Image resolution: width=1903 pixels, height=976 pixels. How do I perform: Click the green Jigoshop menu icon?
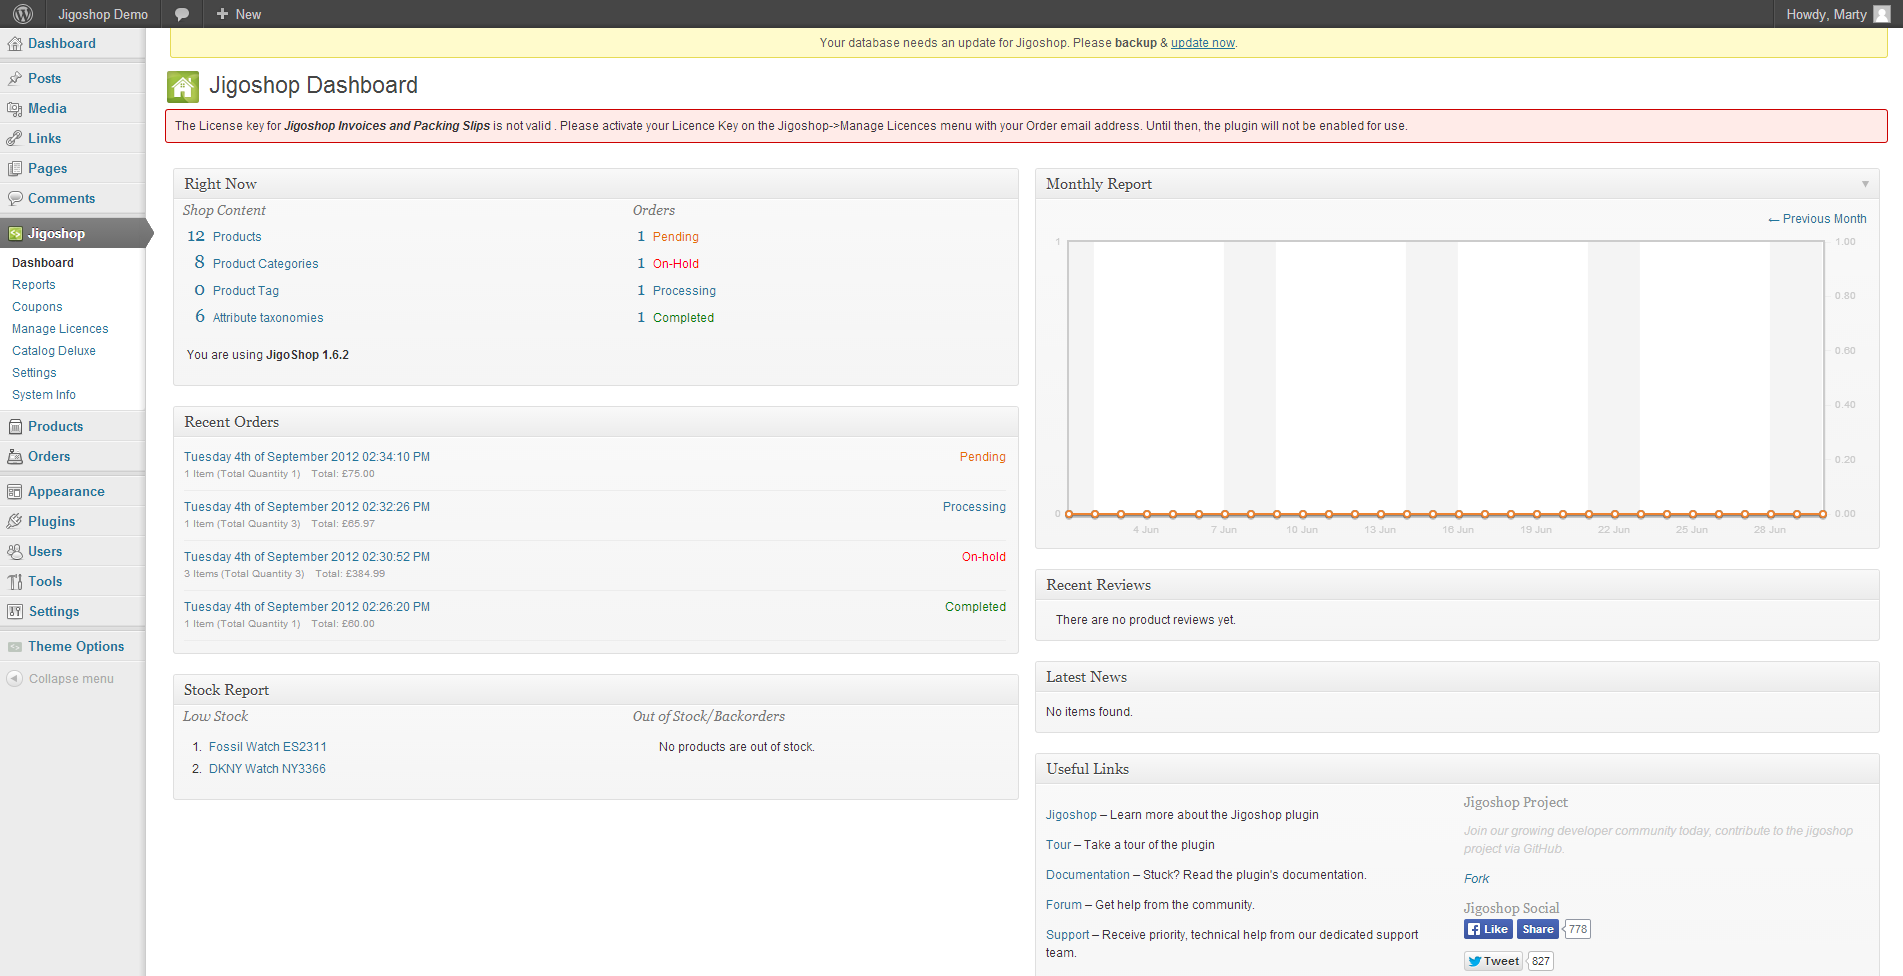point(15,234)
